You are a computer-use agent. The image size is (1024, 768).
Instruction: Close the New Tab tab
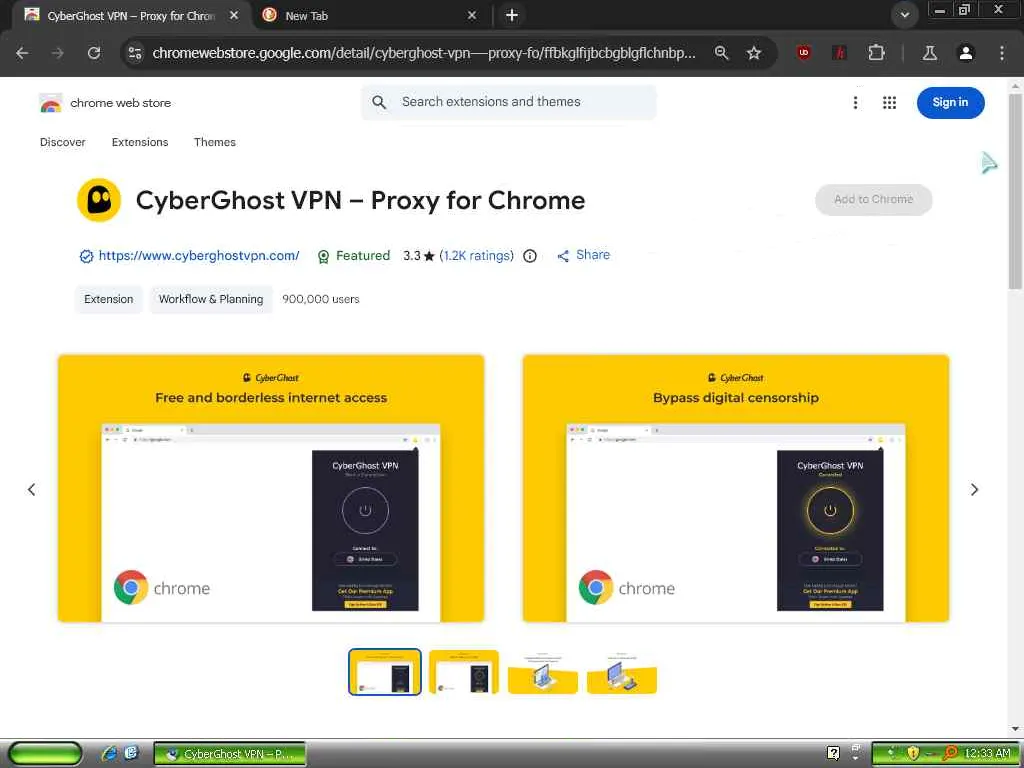[x=472, y=15]
